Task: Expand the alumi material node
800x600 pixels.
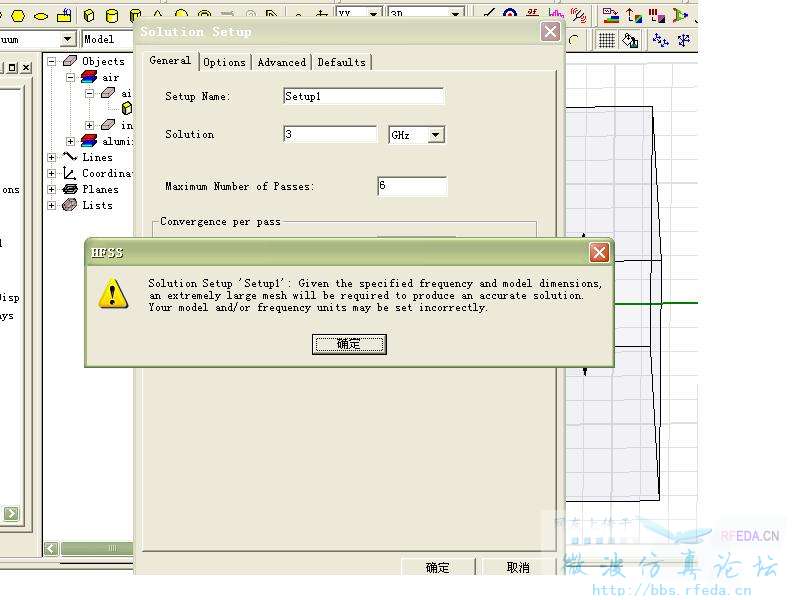Action: [70, 141]
